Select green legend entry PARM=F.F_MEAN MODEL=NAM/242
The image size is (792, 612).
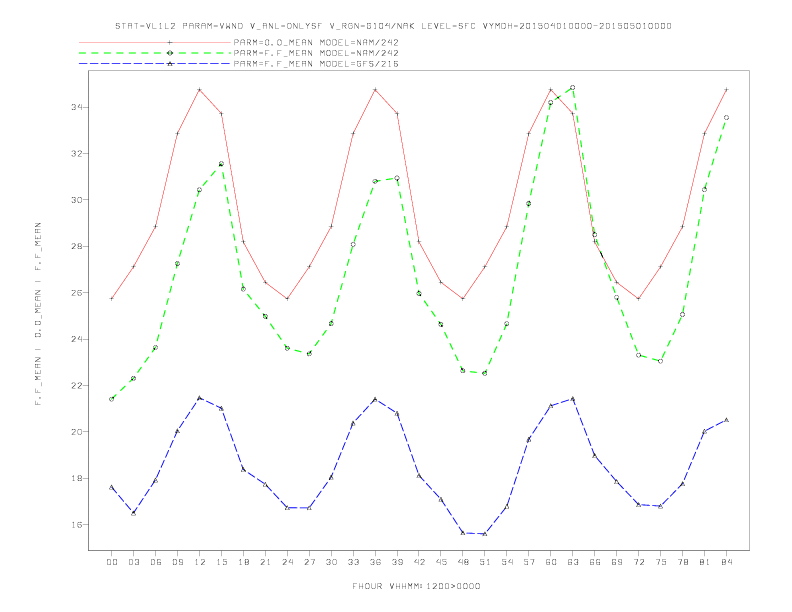tap(316, 53)
